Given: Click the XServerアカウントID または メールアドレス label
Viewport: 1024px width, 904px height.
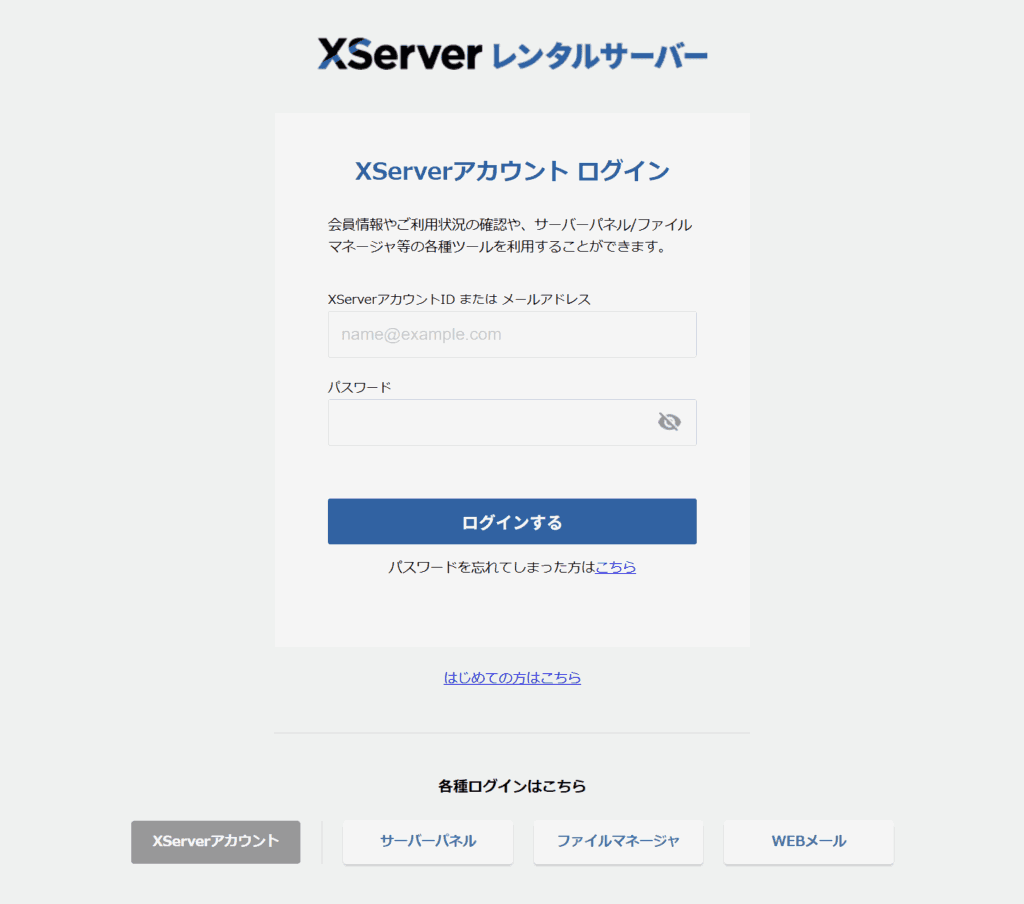Looking at the screenshot, I should click(x=459, y=299).
